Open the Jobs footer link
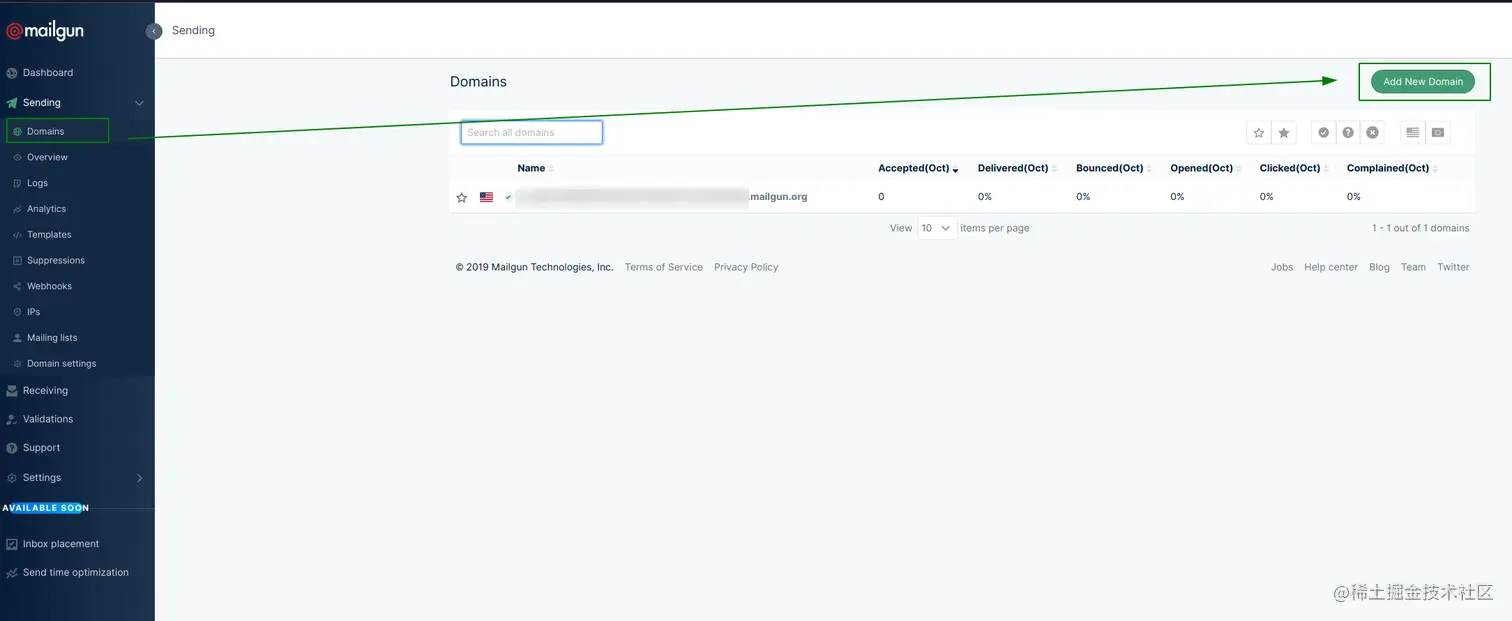Screen dimensions: 1512x621 (1282, 267)
